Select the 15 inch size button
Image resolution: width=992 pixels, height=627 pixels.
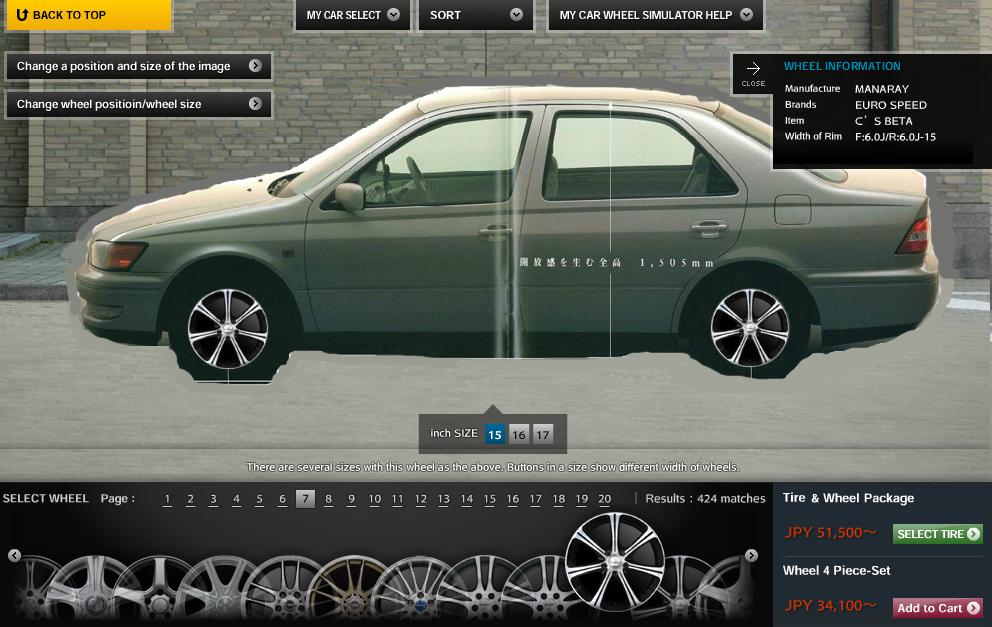tap(494, 434)
